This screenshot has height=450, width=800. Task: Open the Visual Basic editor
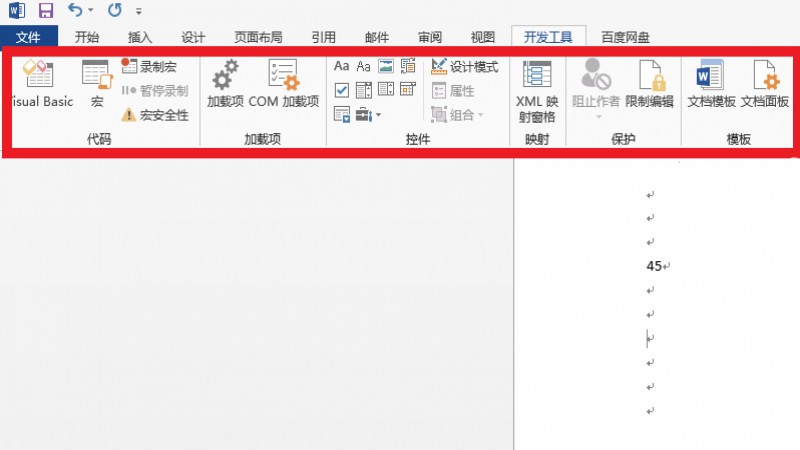point(38,84)
